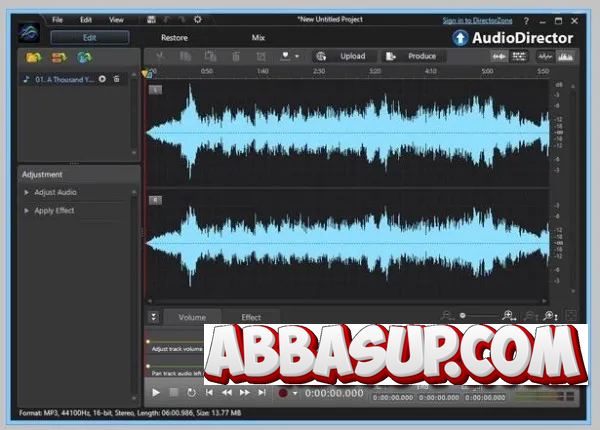Toggle the waveform channel view icon
The width and height of the screenshot is (600, 430).
click(499, 57)
